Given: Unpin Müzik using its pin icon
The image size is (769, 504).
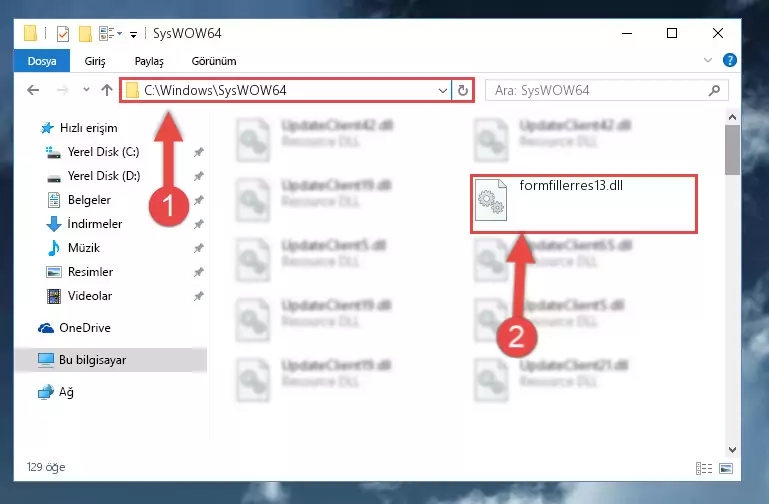Looking at the screenshot, I should click(x=199, y=248).
